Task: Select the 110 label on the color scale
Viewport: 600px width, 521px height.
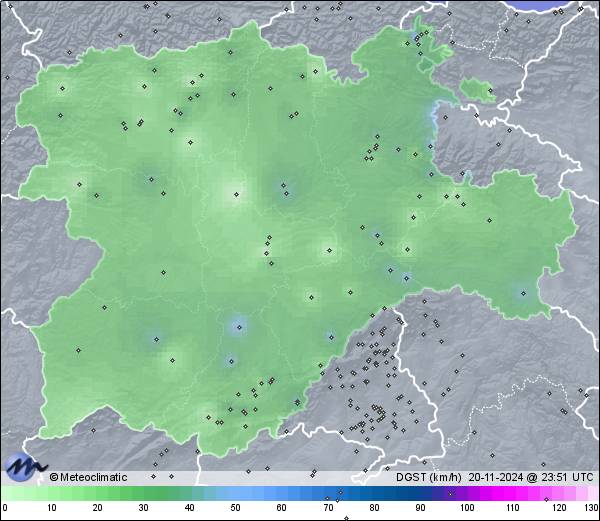Action: click(513, 508)
